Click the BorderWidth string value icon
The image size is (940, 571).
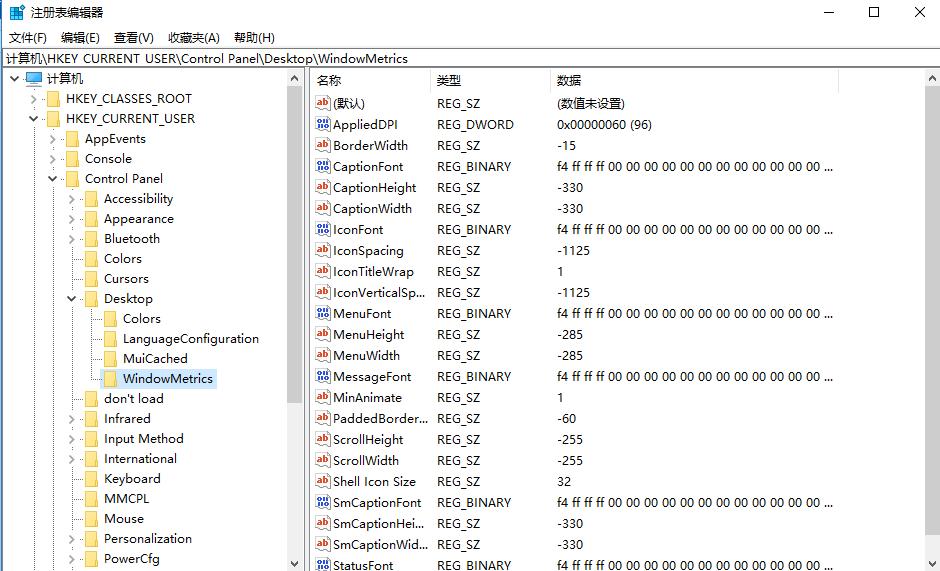click(323, 145)
